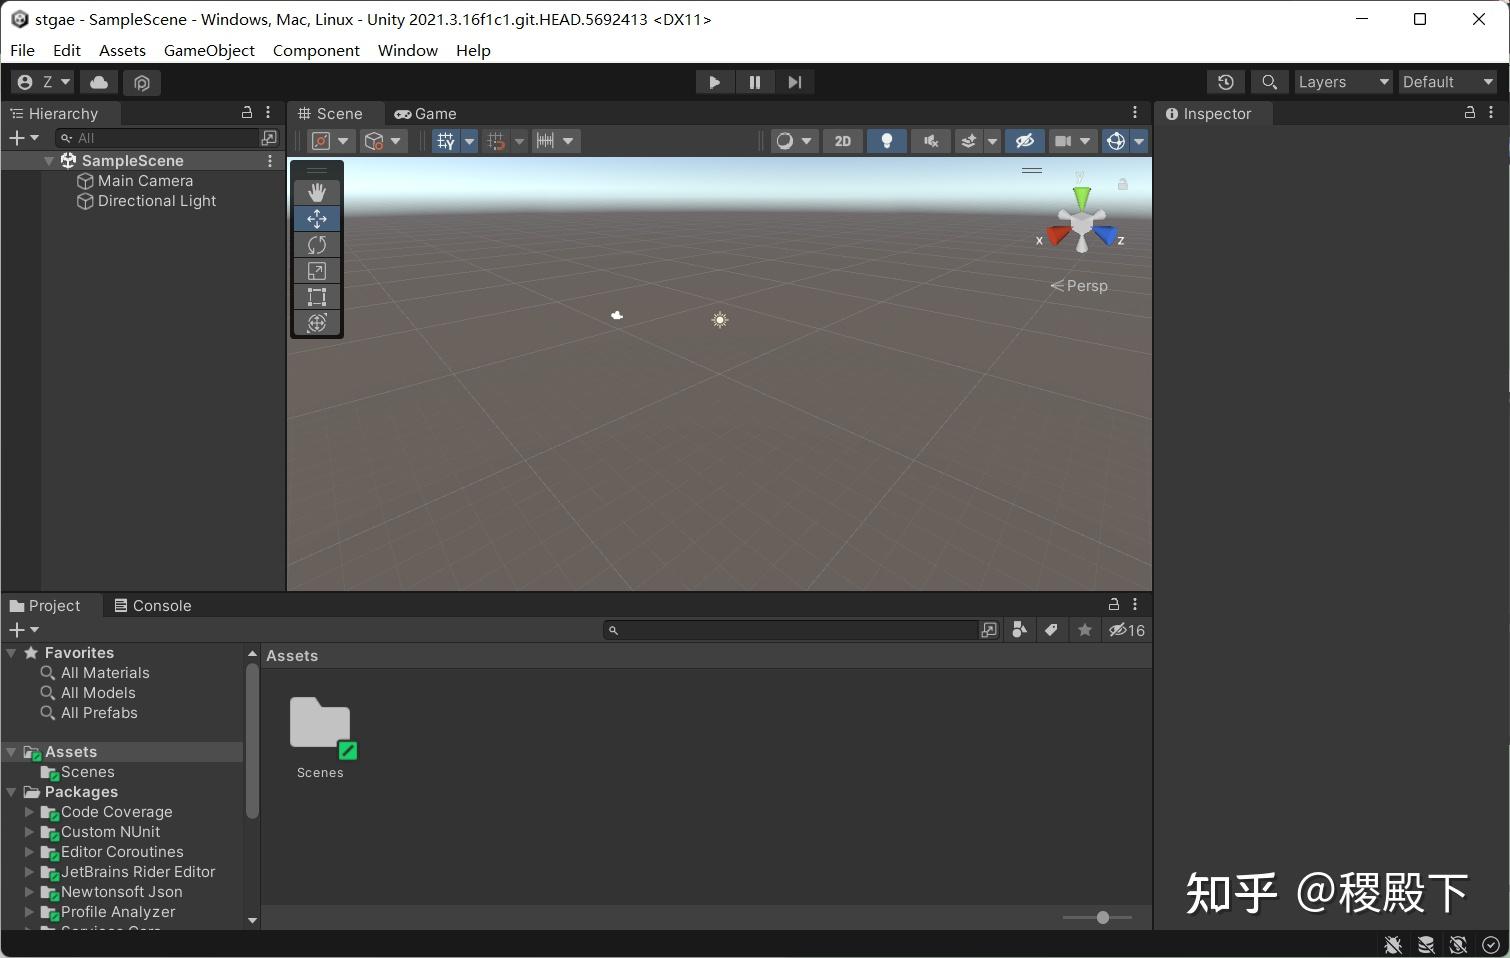The height and width of the screenshot is (958, 1510).
Task: Toggle 2D scene view mode
Action: point(841,141)
